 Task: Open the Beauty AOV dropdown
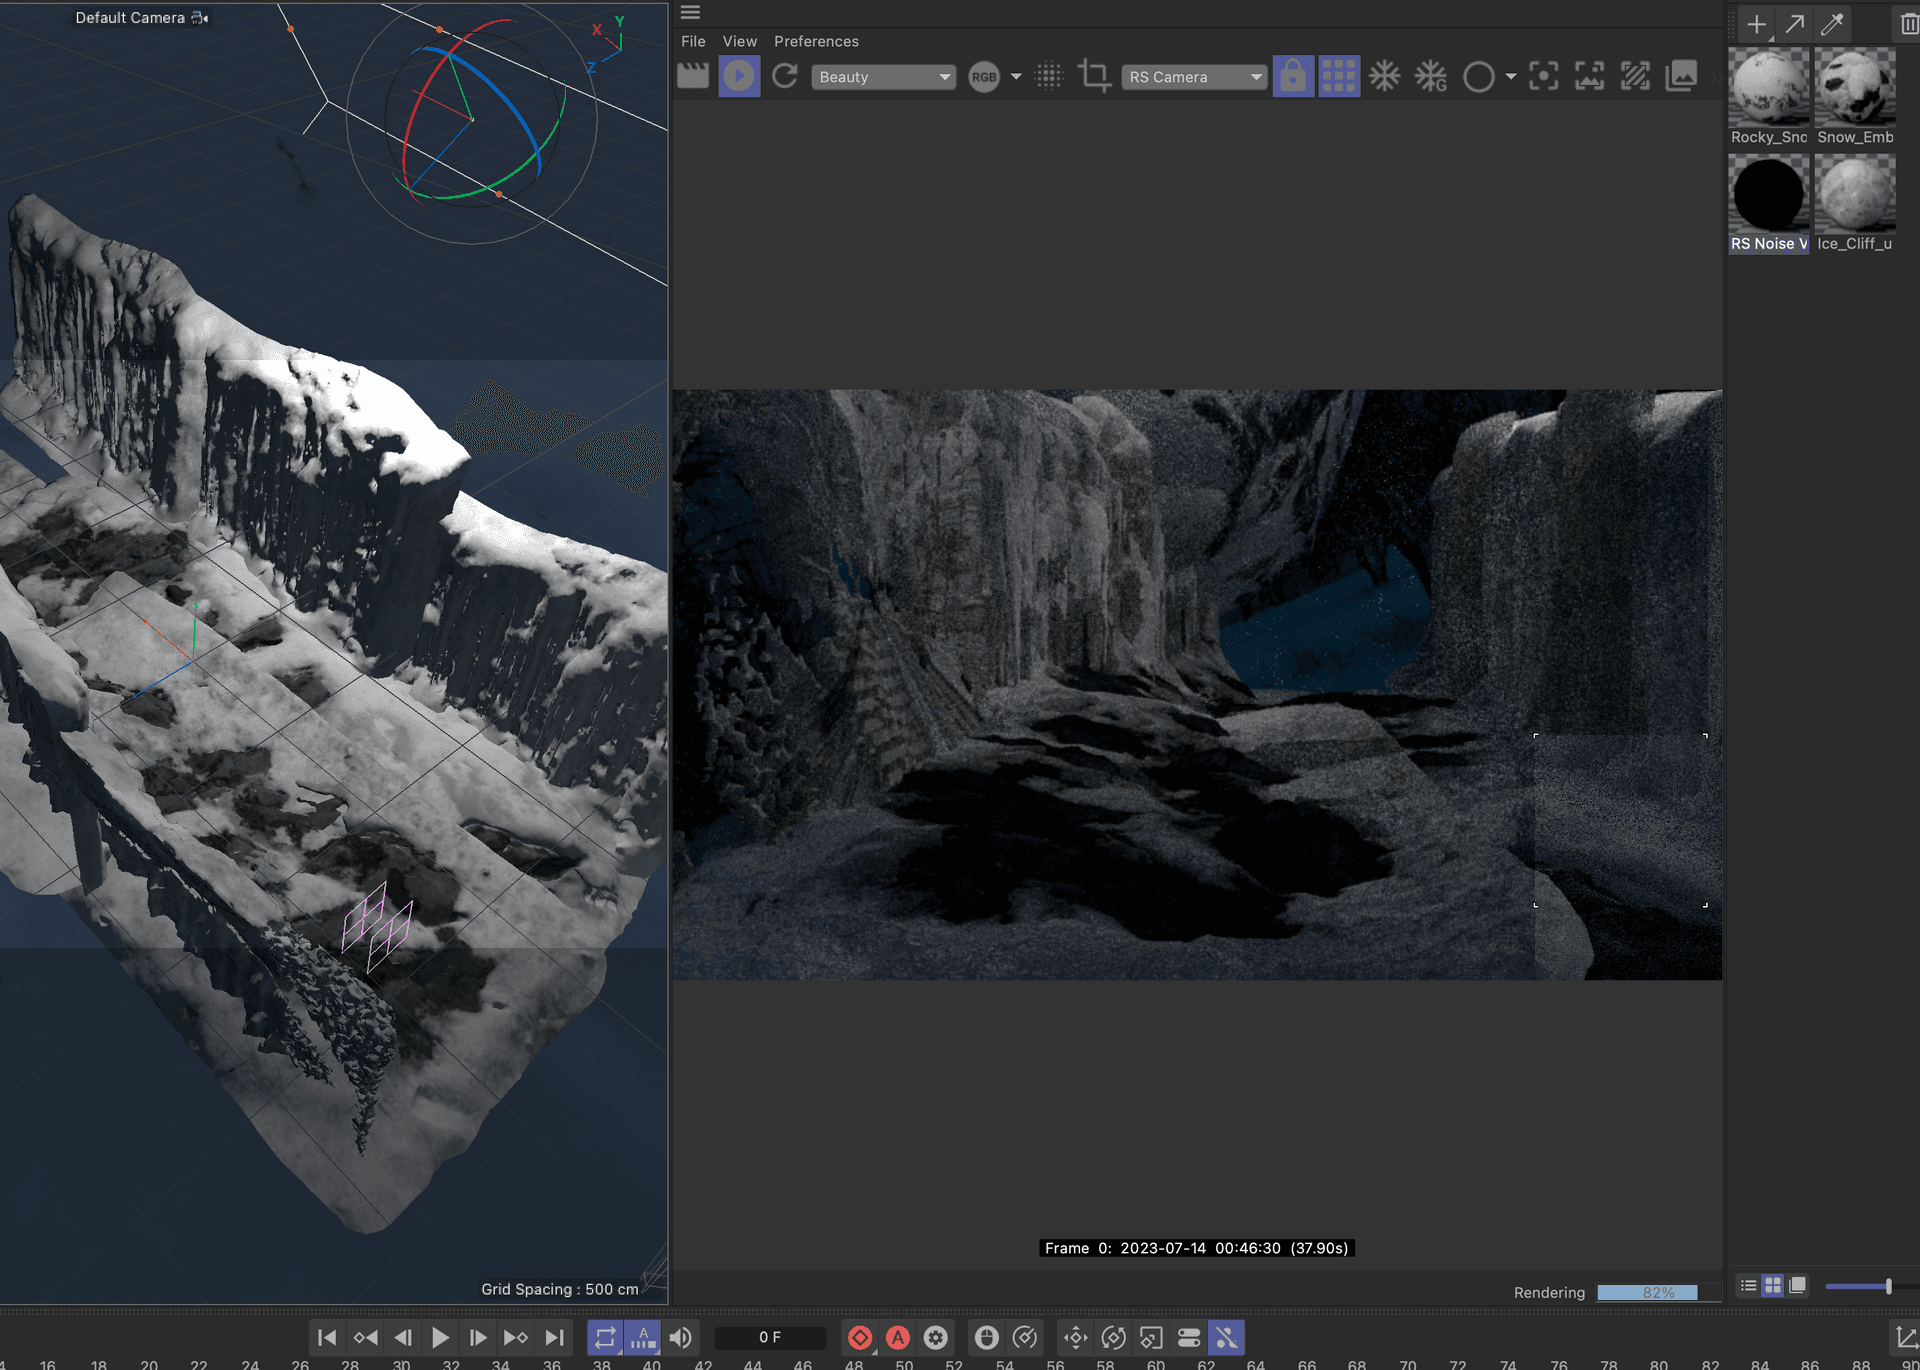[883, 77]
